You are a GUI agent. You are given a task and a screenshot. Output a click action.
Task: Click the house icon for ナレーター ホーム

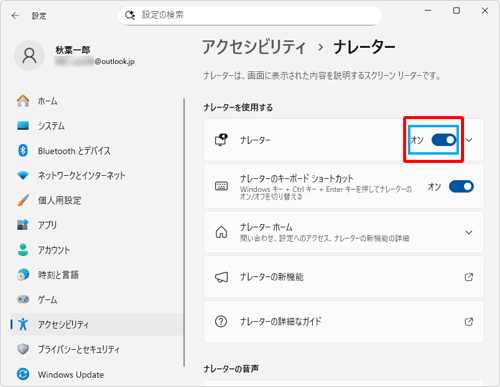[x=221, y=232]
